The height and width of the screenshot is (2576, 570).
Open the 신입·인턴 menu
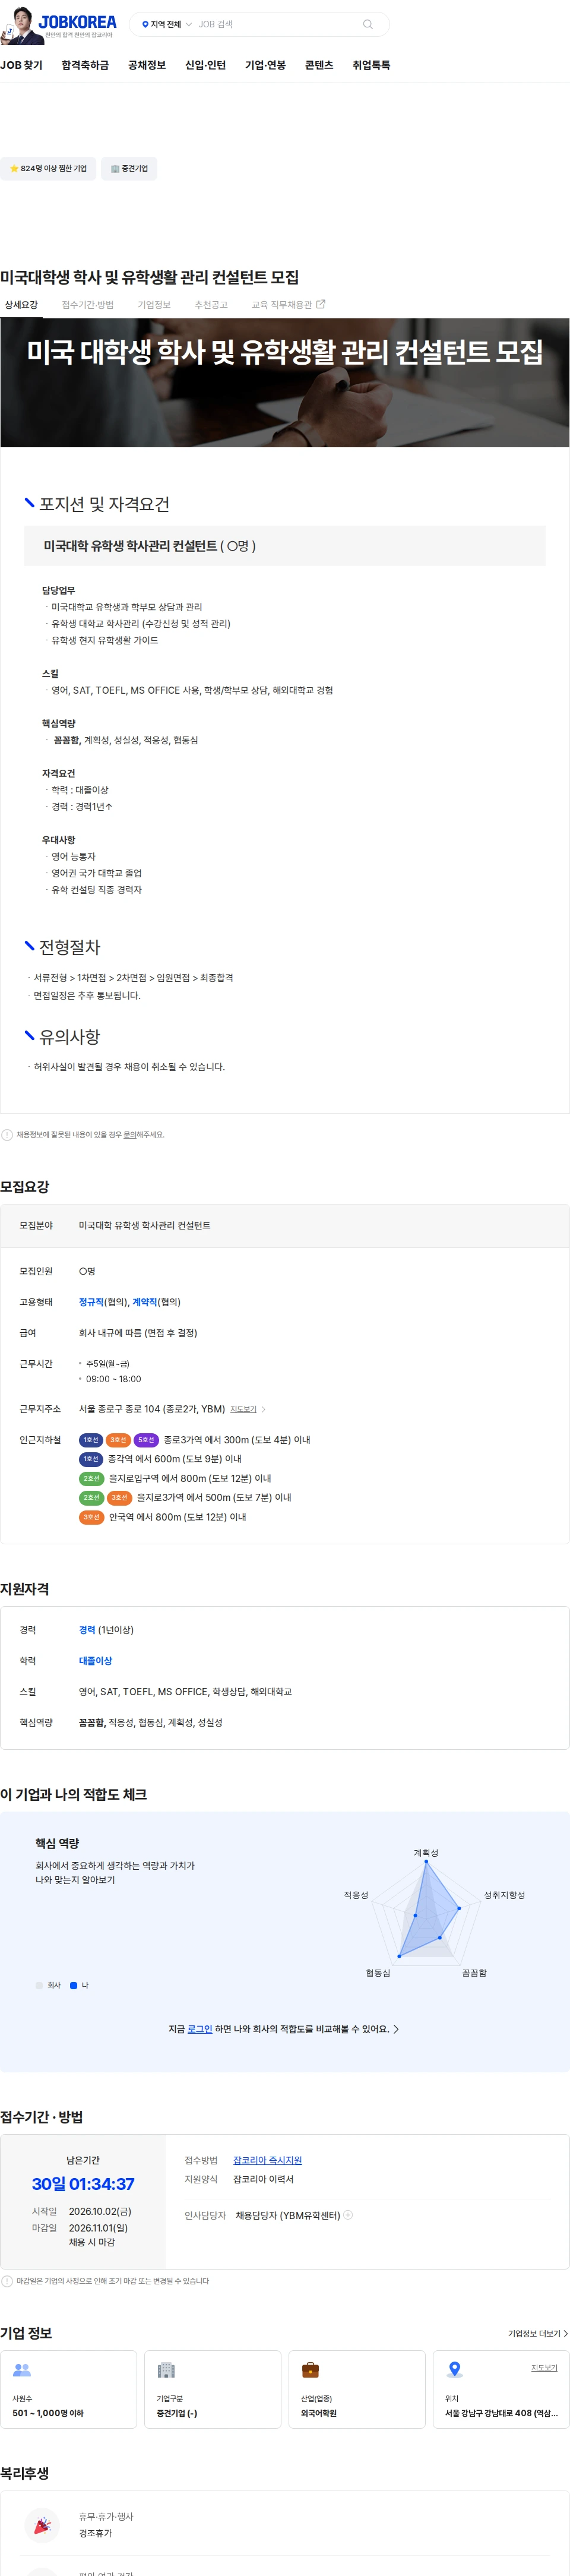[205, 65]
